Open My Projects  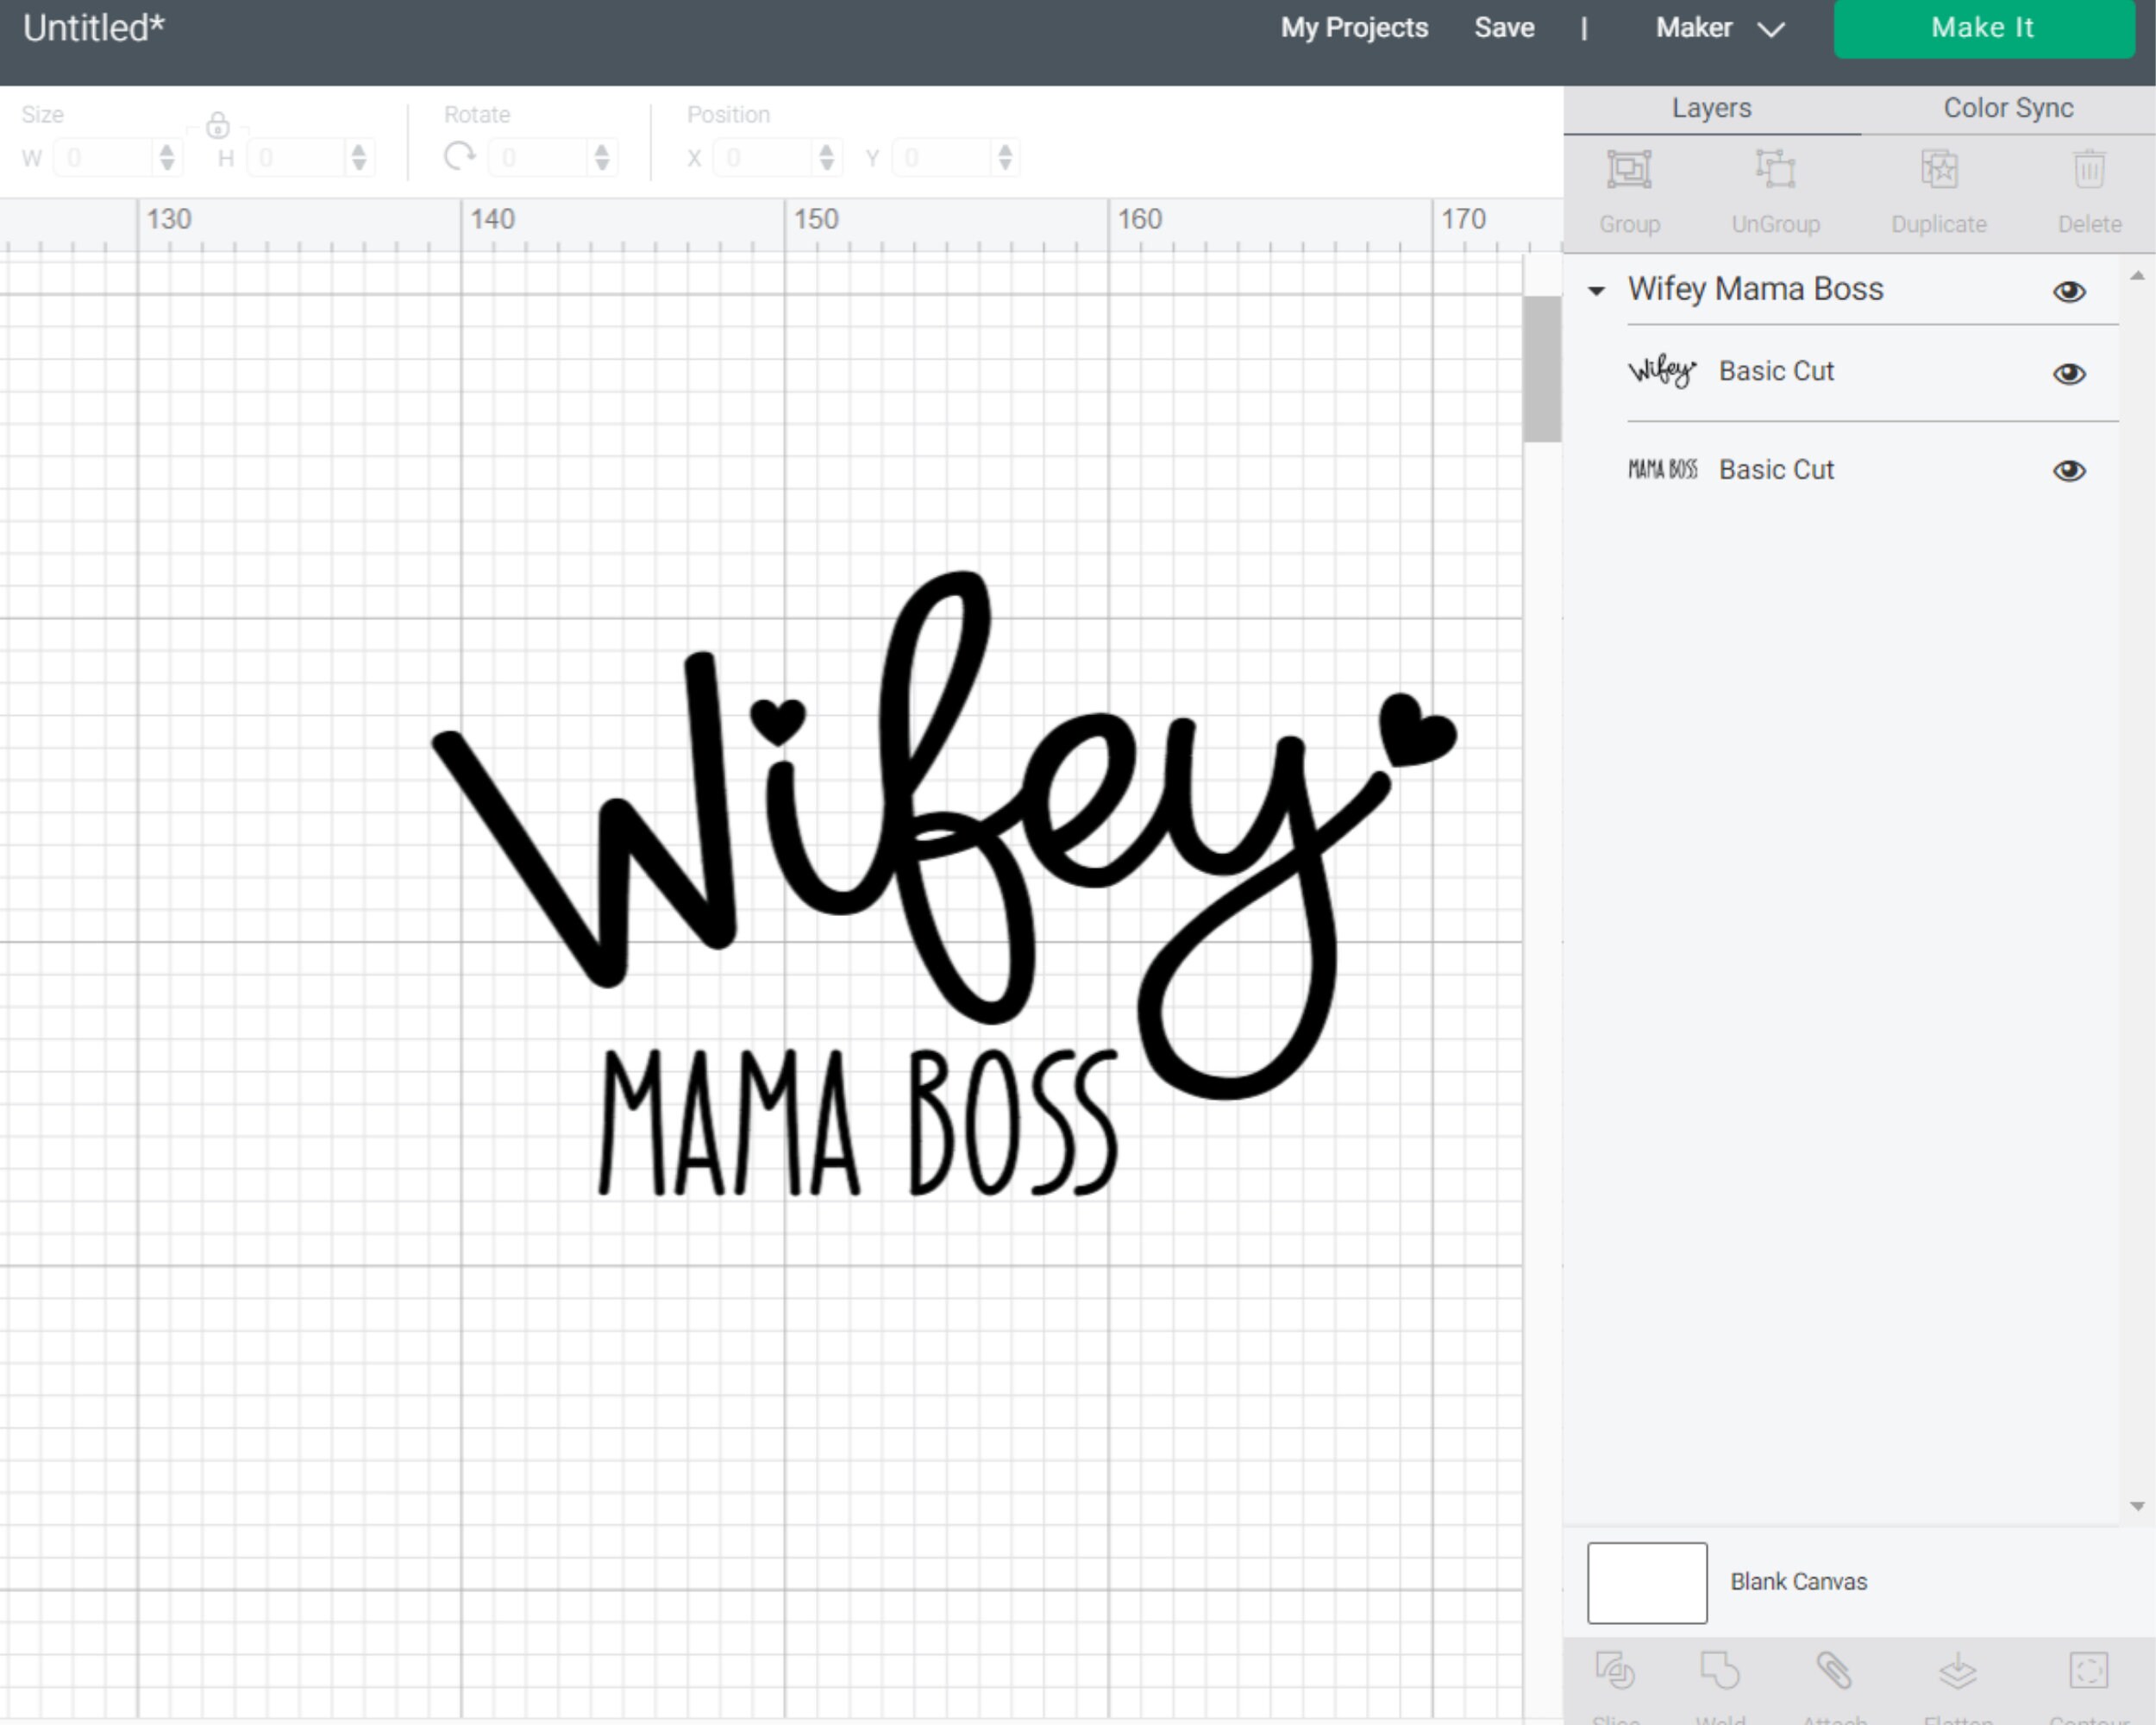pos(1354,28)
